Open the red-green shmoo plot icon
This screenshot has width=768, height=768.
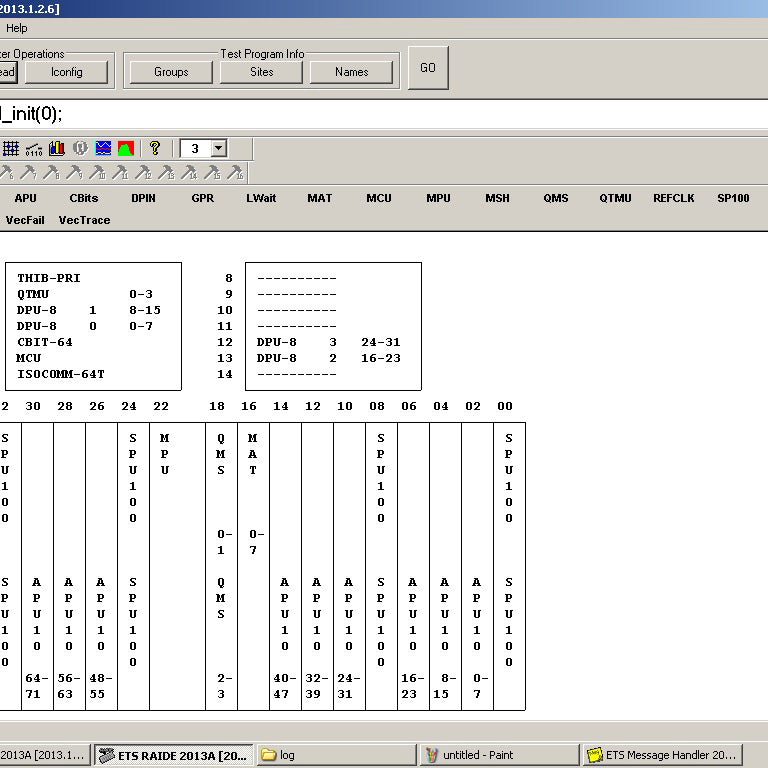coord(126,148)
